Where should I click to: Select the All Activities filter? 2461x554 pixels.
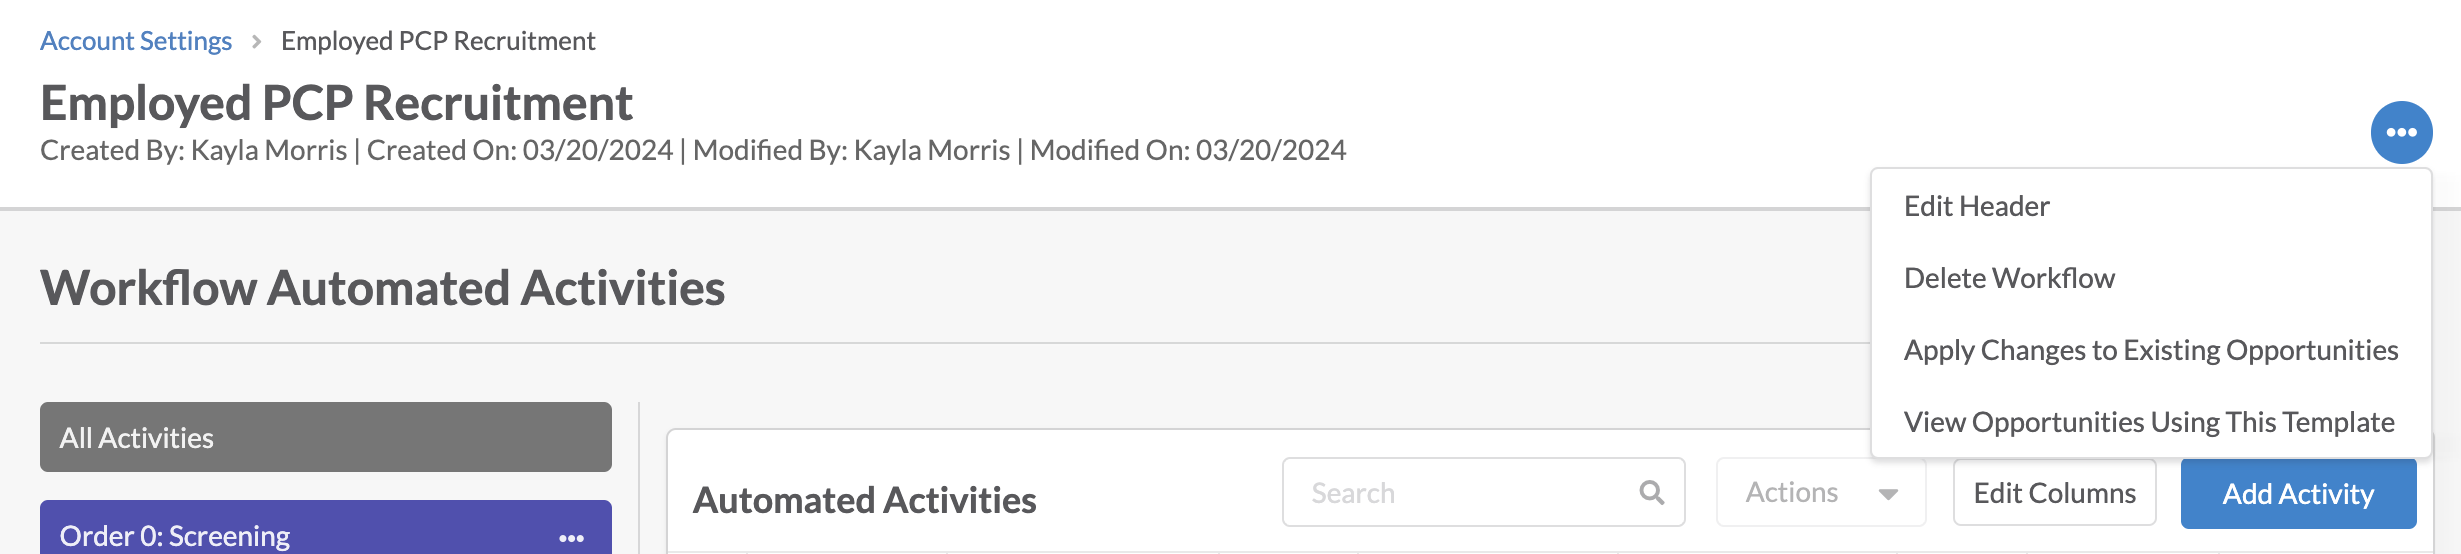[326, 437]
